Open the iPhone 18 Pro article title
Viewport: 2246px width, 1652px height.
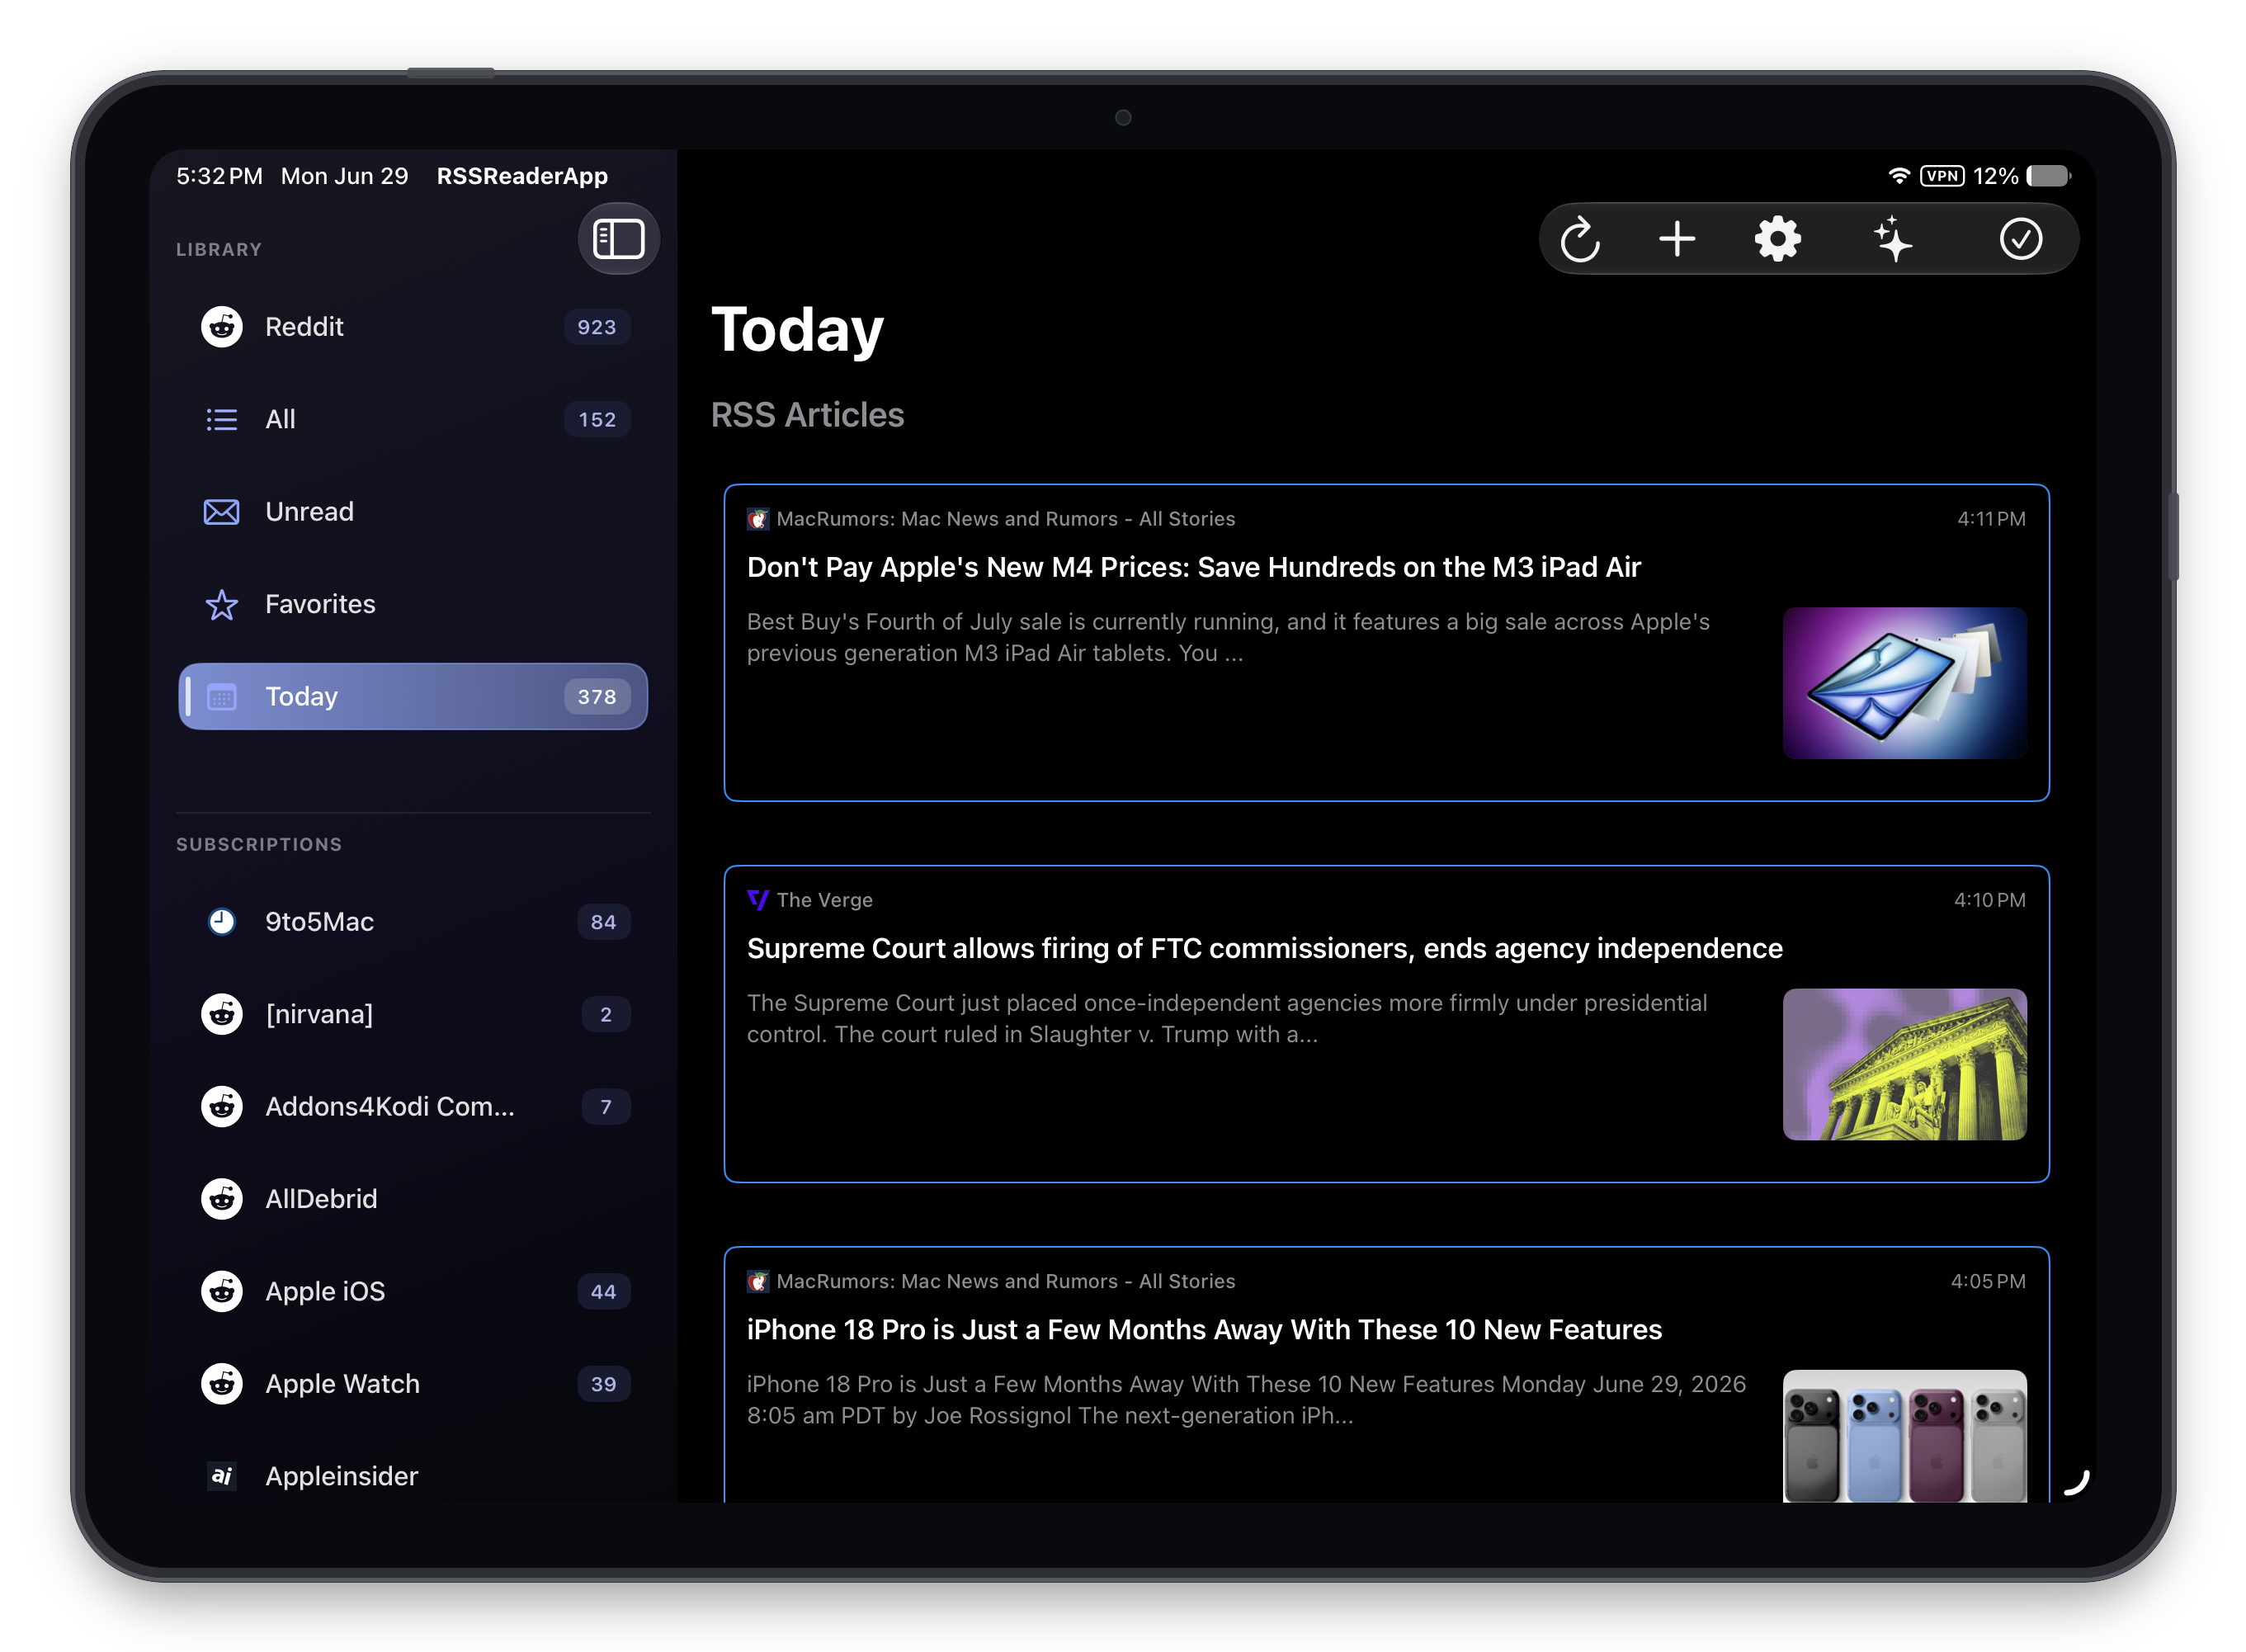(x=1204, y=1330)
